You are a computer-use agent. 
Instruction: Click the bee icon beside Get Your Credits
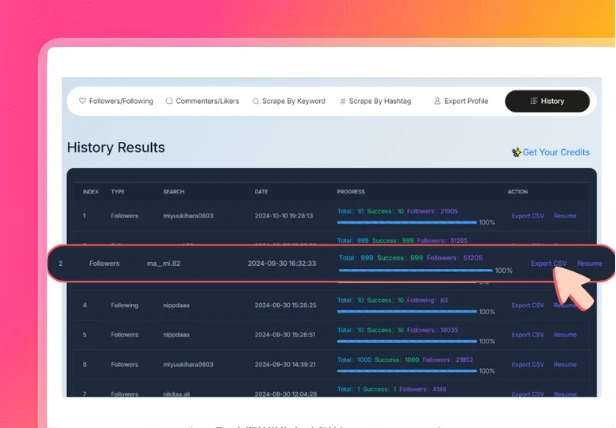[x=516, y=153]
